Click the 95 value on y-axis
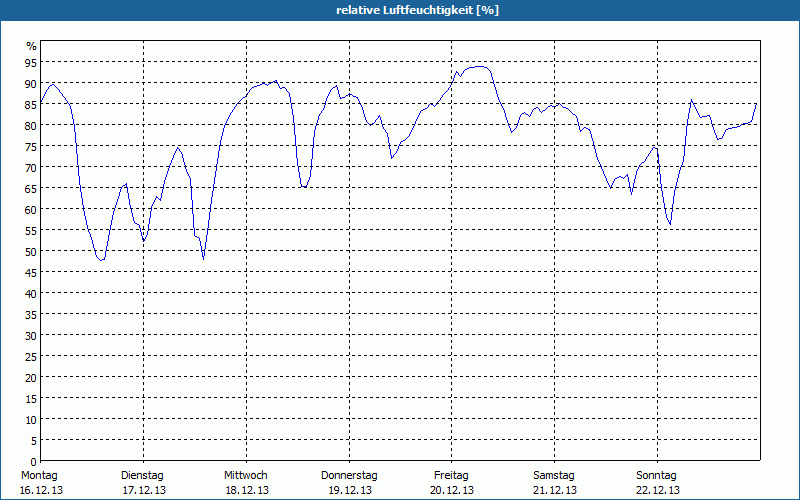 tap(31, 62)
